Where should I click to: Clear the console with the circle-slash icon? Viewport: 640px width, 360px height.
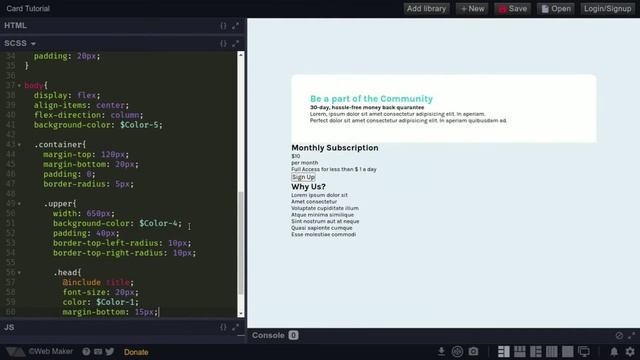click(x=619, y=336)
